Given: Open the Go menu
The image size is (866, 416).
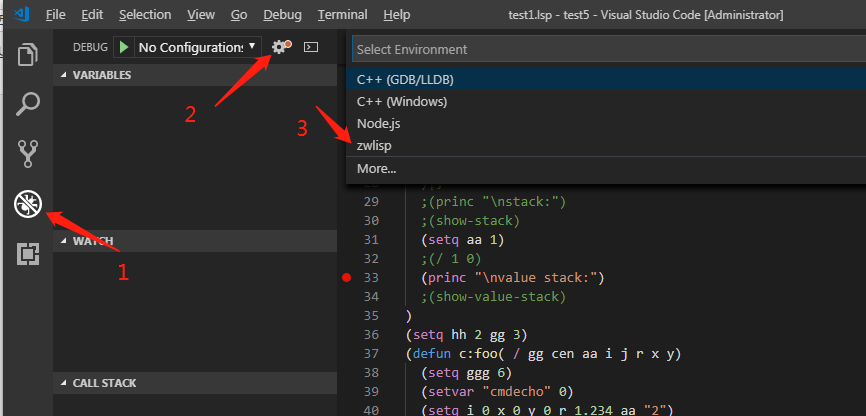Looking at the screenshot, I should point(239,14).
